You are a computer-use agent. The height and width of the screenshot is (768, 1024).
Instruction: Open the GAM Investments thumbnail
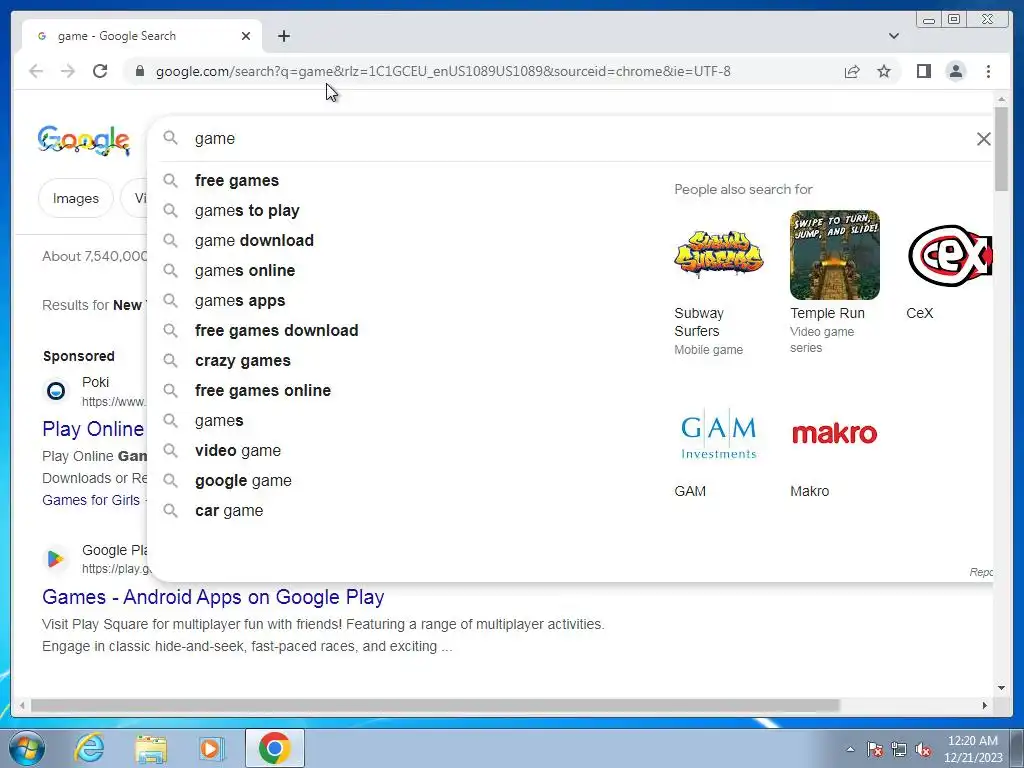(x=718, y=434)
